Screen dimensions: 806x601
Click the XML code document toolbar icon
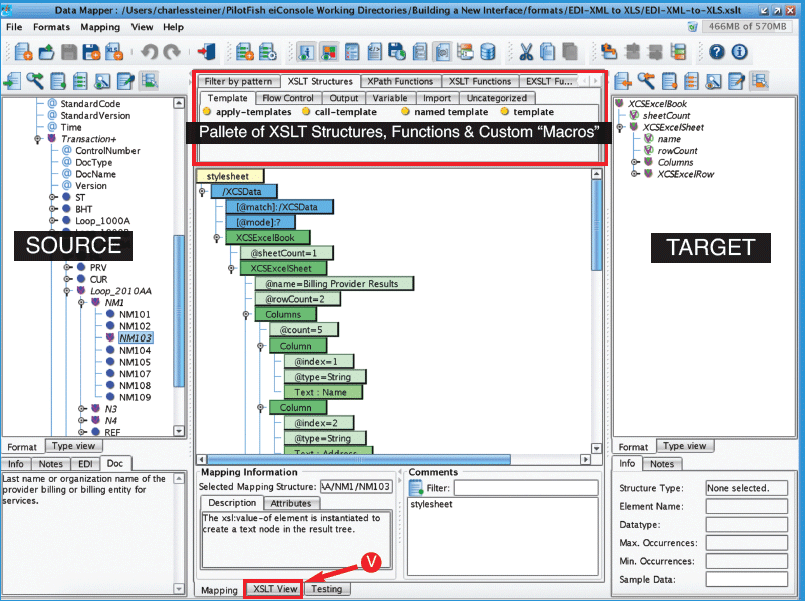374,52
